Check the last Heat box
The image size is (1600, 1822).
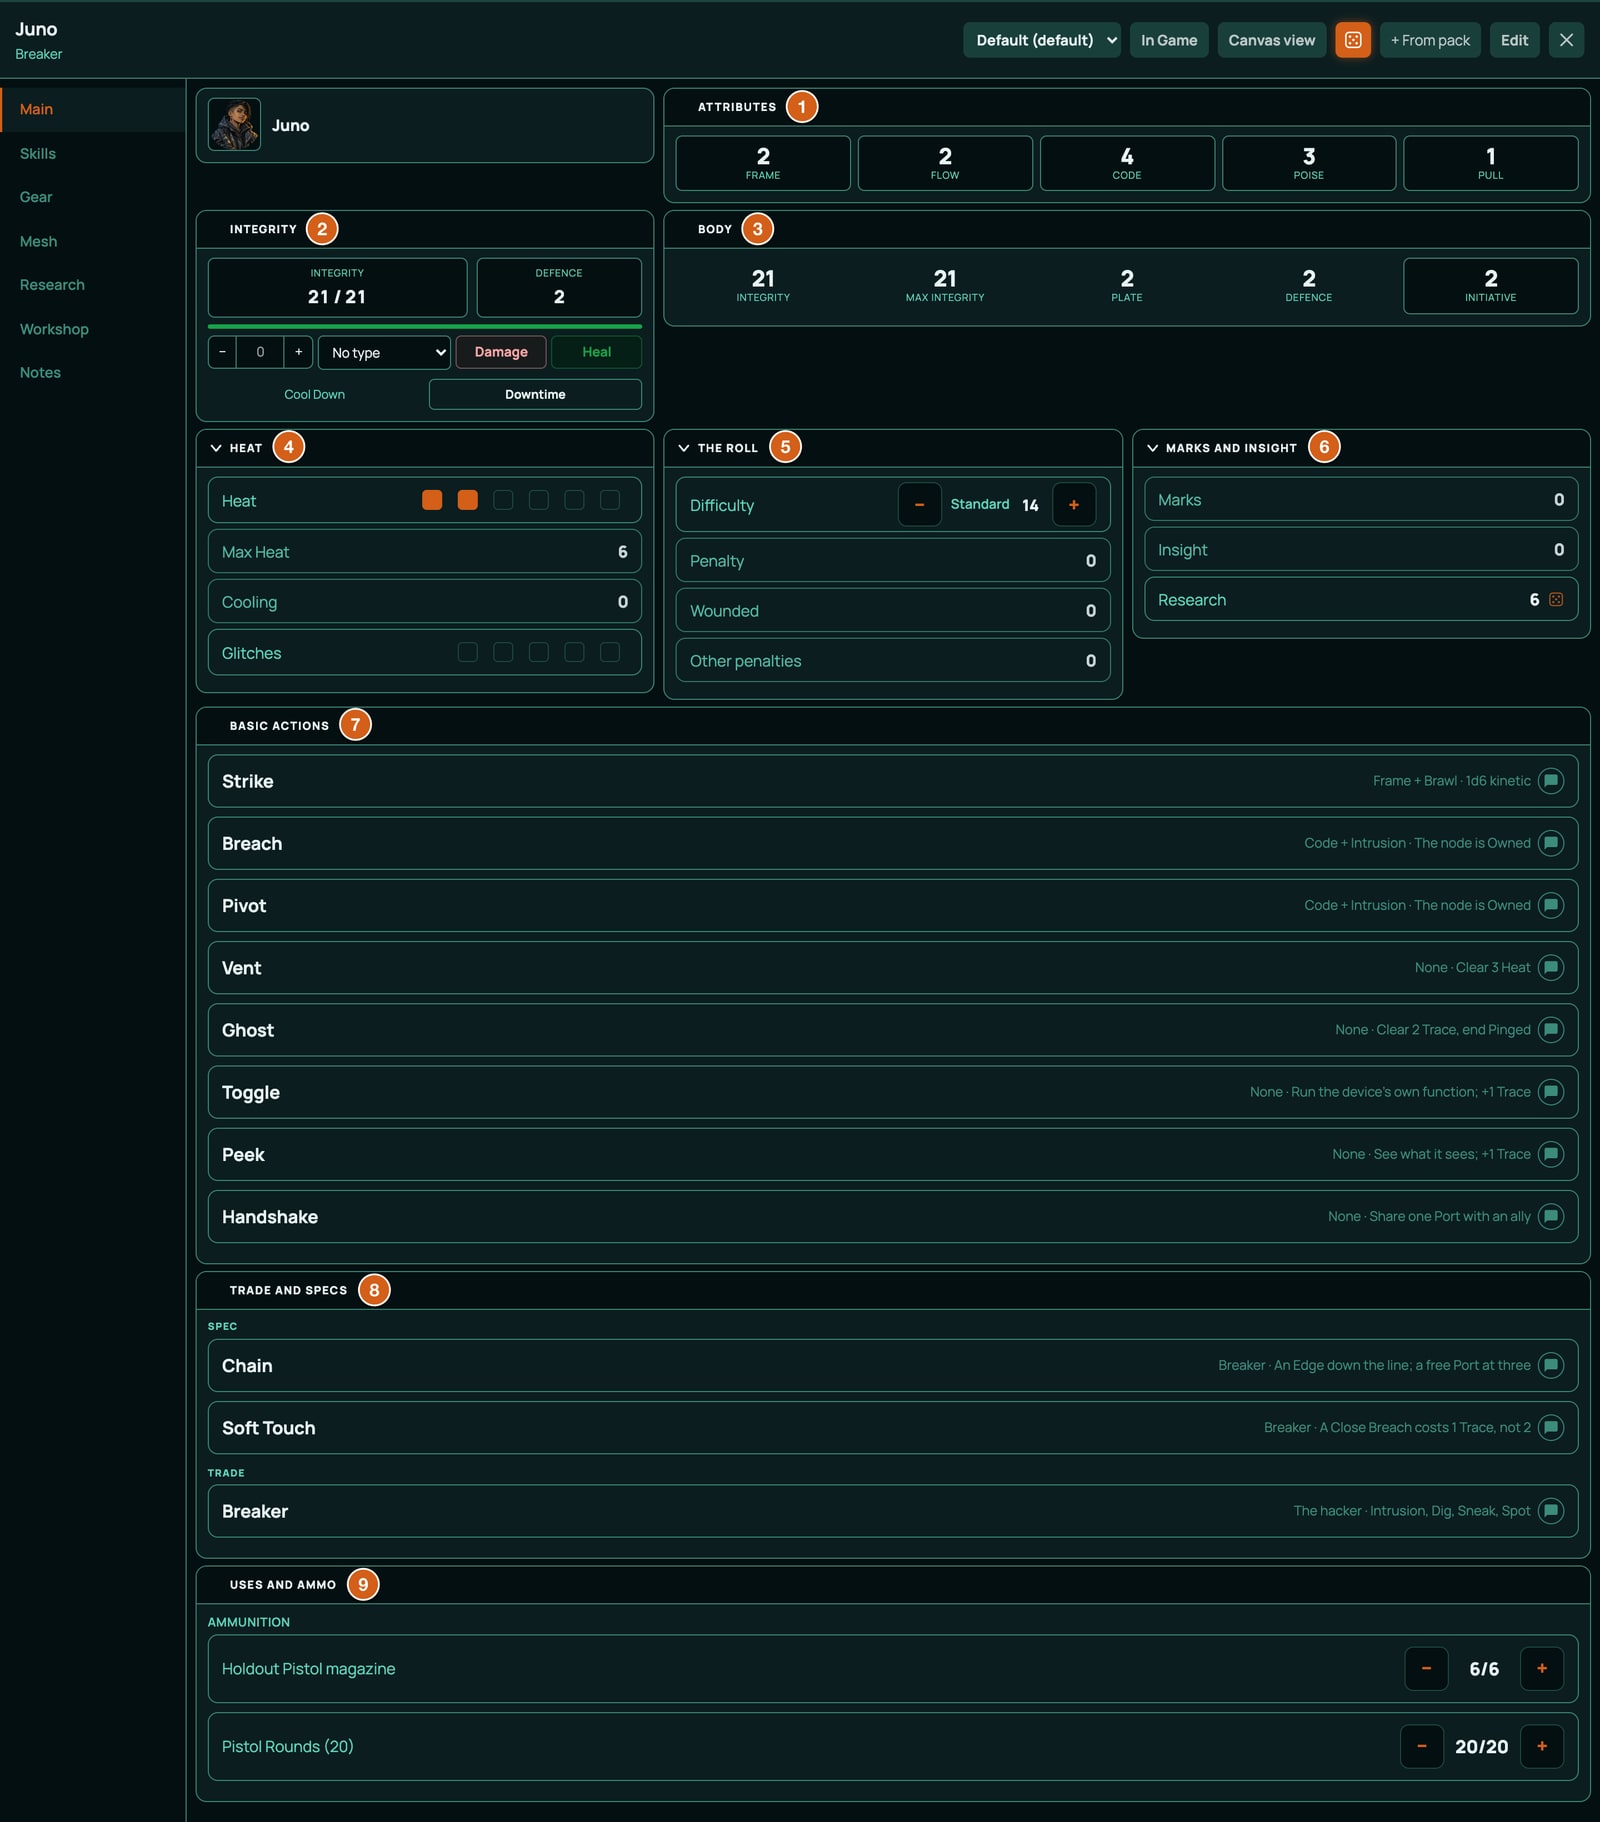[610, 500]
